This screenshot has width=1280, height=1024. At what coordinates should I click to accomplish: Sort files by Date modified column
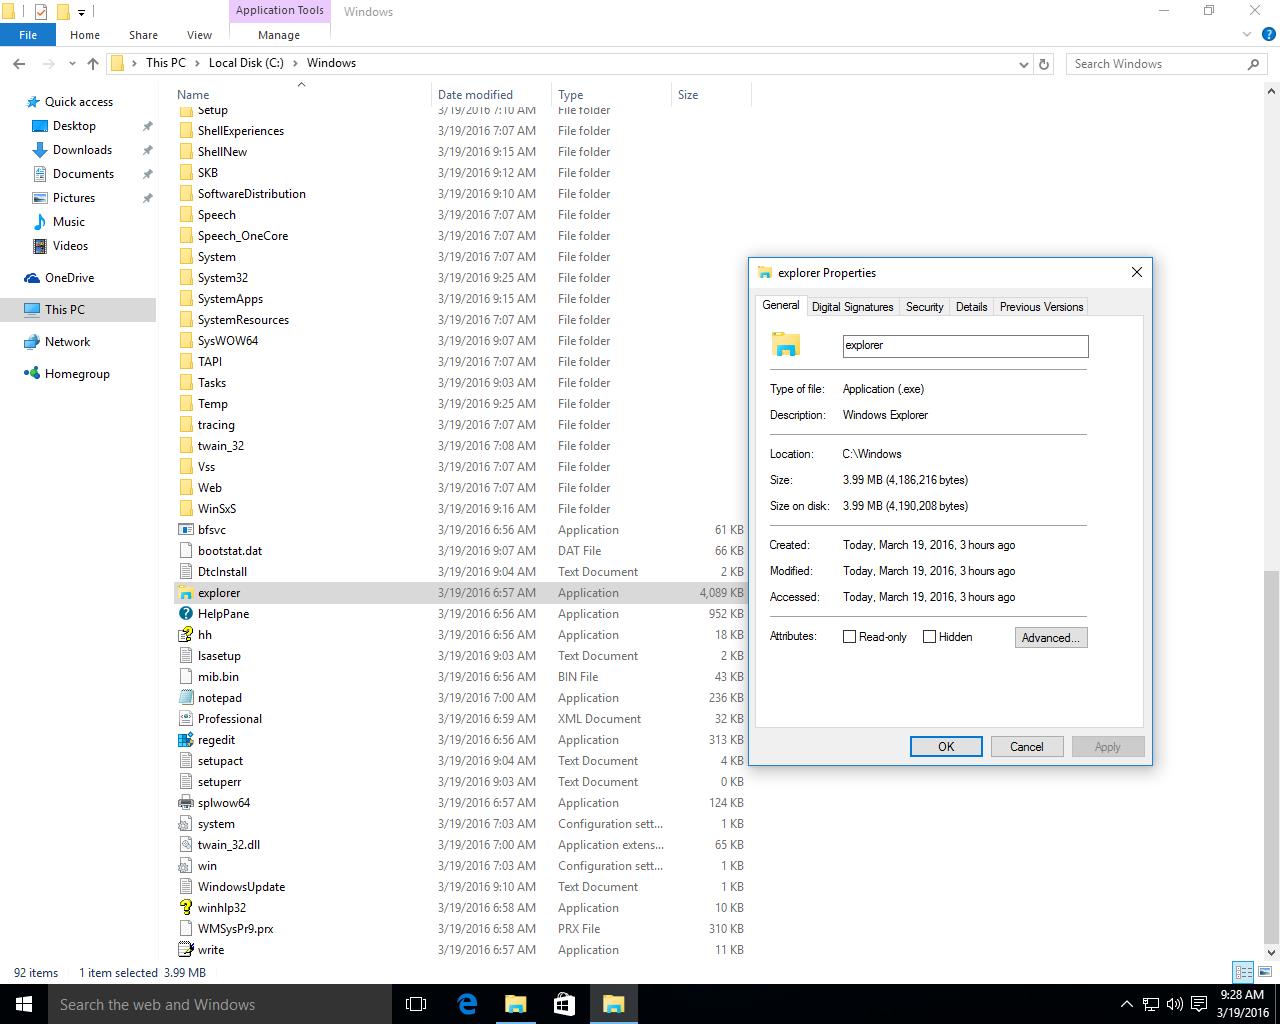point(491,95)
